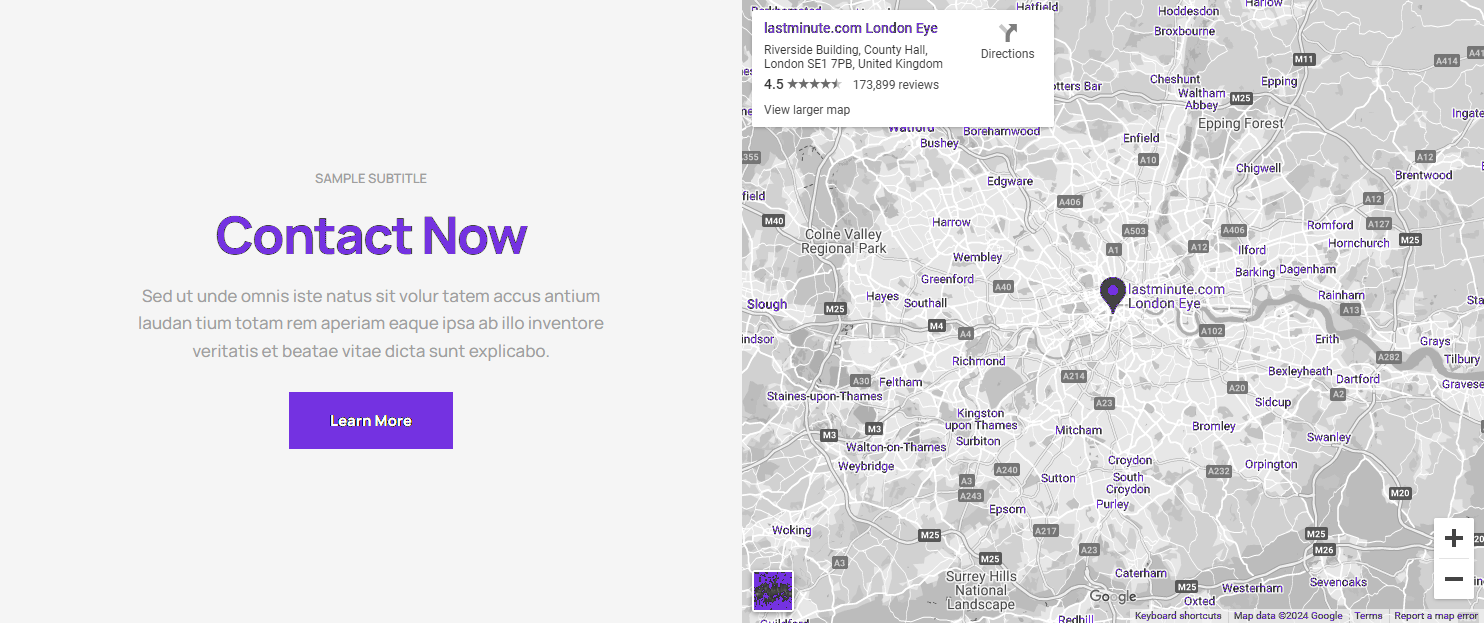
Task: Click the star rating icons
Action: [814, 85]
